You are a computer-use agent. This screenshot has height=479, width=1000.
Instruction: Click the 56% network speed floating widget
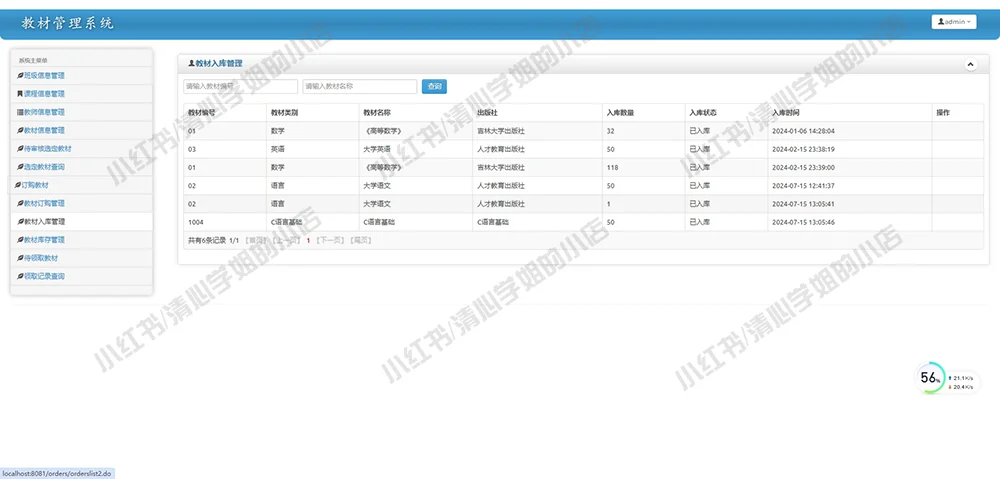coord(948,378)
